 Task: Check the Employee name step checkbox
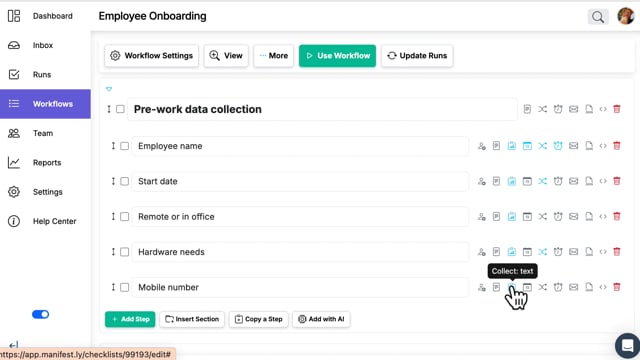point(124,146)
